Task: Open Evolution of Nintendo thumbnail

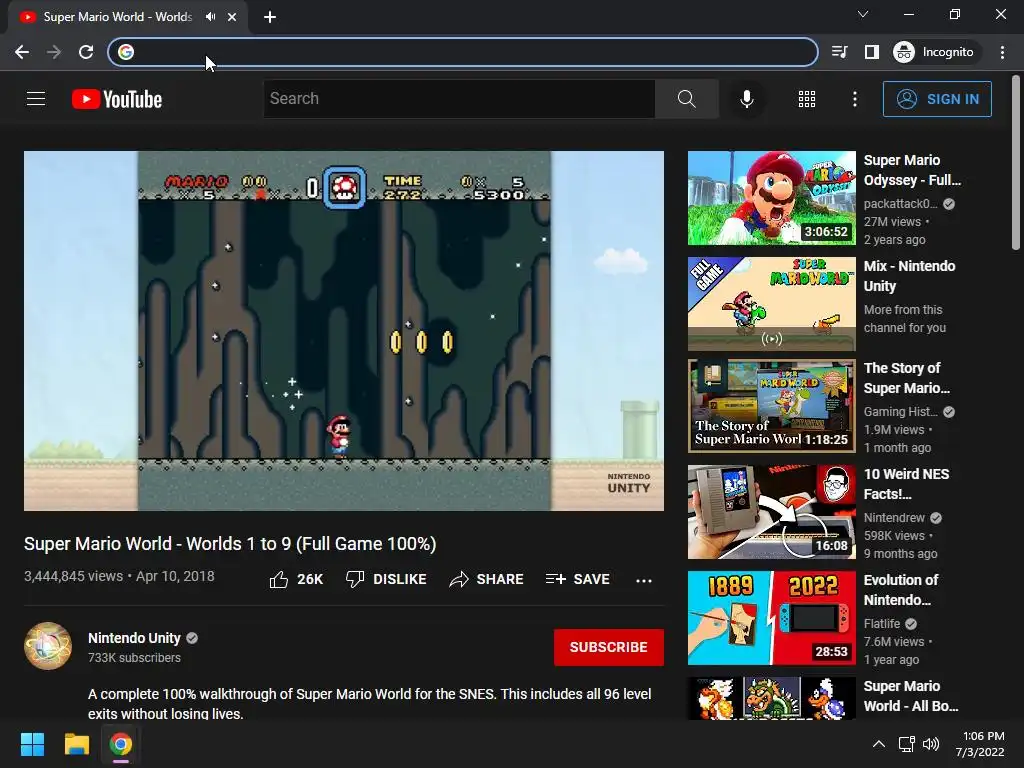Action: click(x=771, y=618)
